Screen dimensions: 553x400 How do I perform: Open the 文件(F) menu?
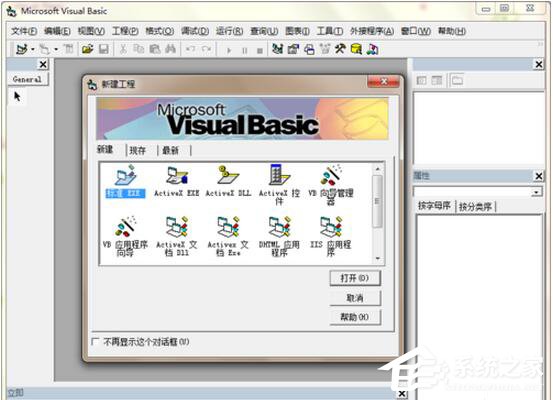[x=24, y=31]
